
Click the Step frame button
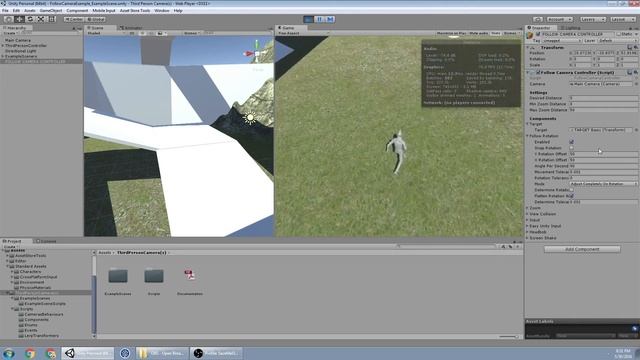click(x=330, y=19)
